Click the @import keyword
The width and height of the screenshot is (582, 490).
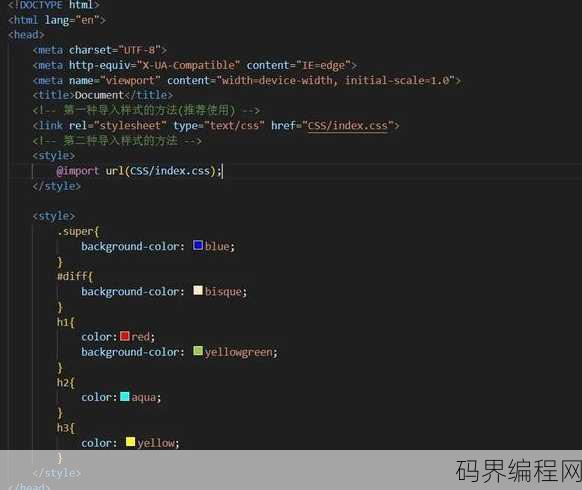pos(78,171)
